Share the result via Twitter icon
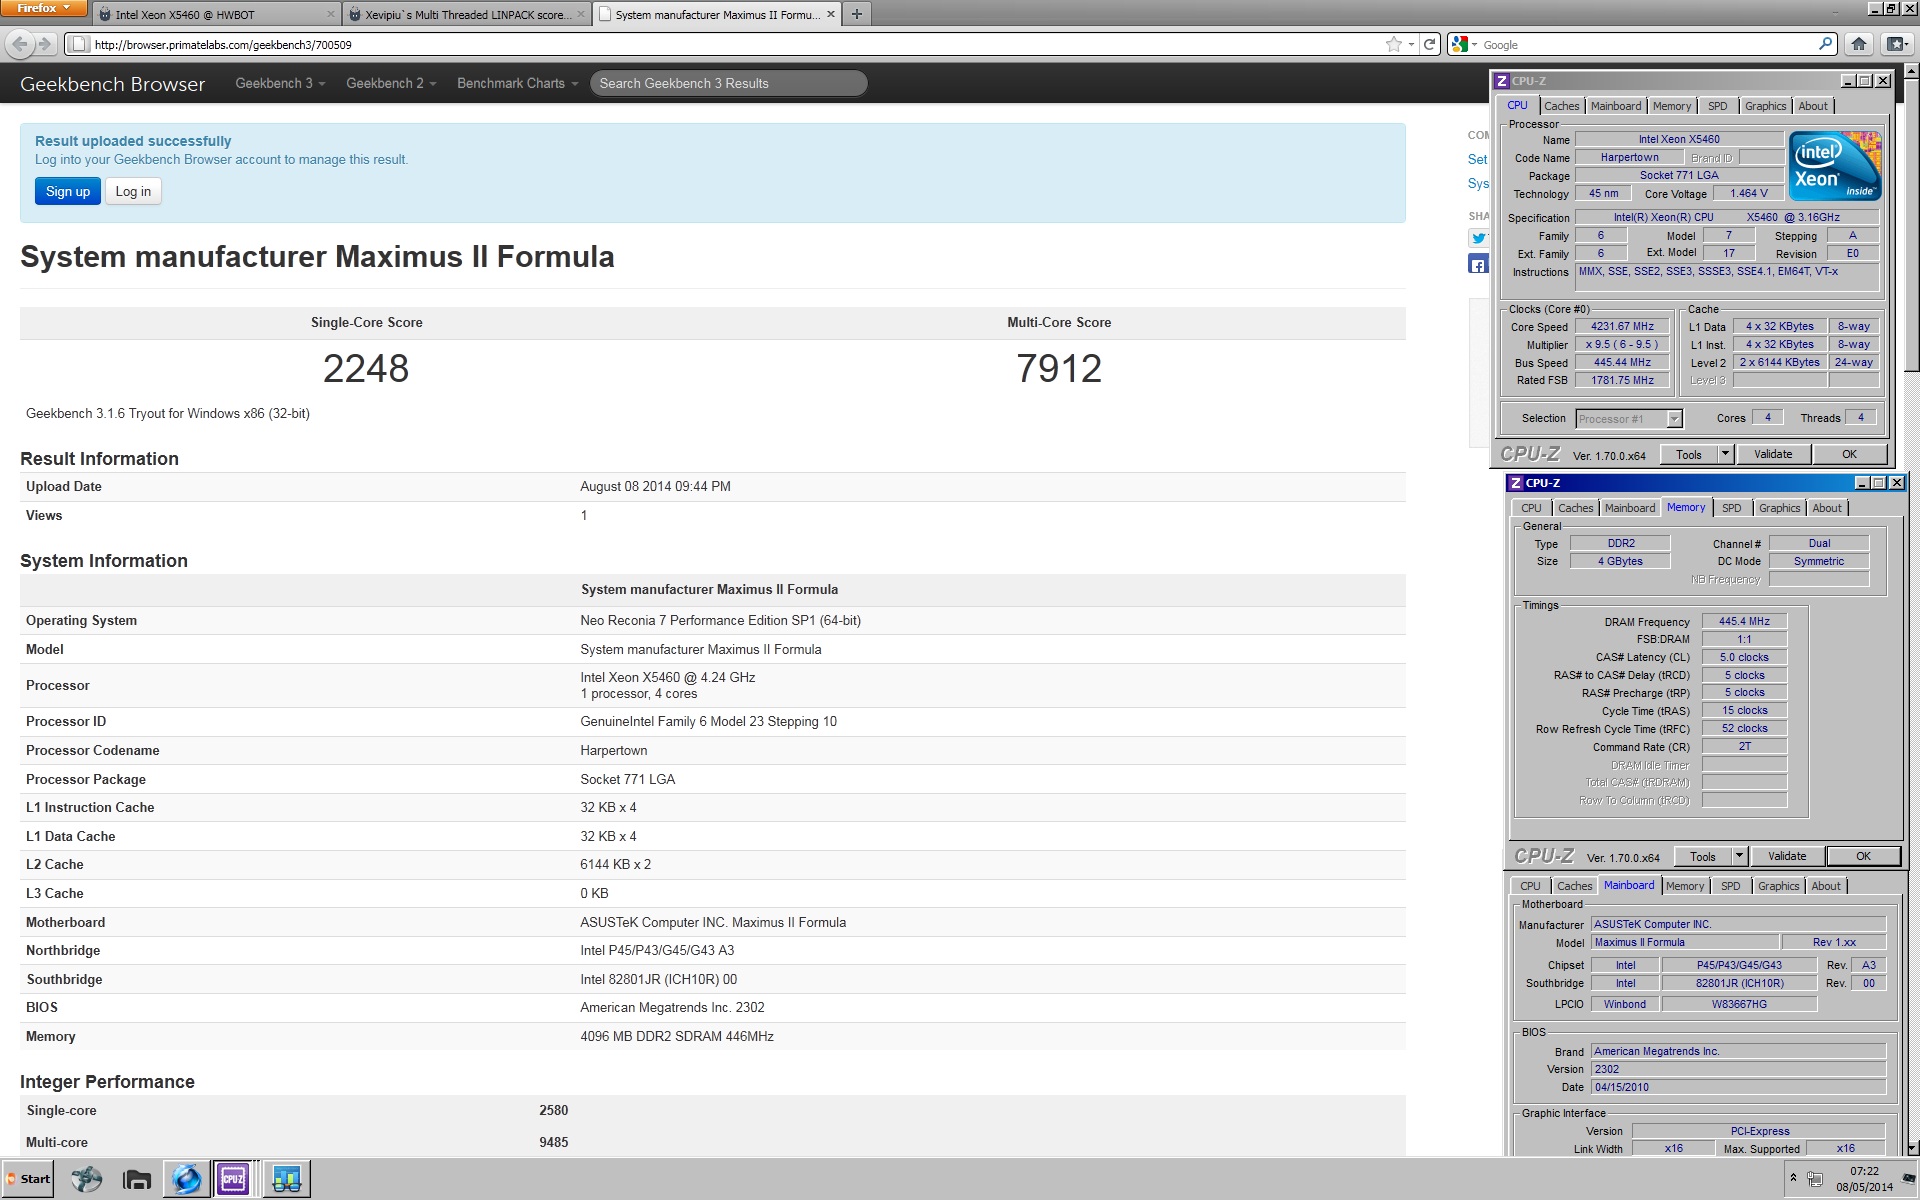 click(1478, 238)
